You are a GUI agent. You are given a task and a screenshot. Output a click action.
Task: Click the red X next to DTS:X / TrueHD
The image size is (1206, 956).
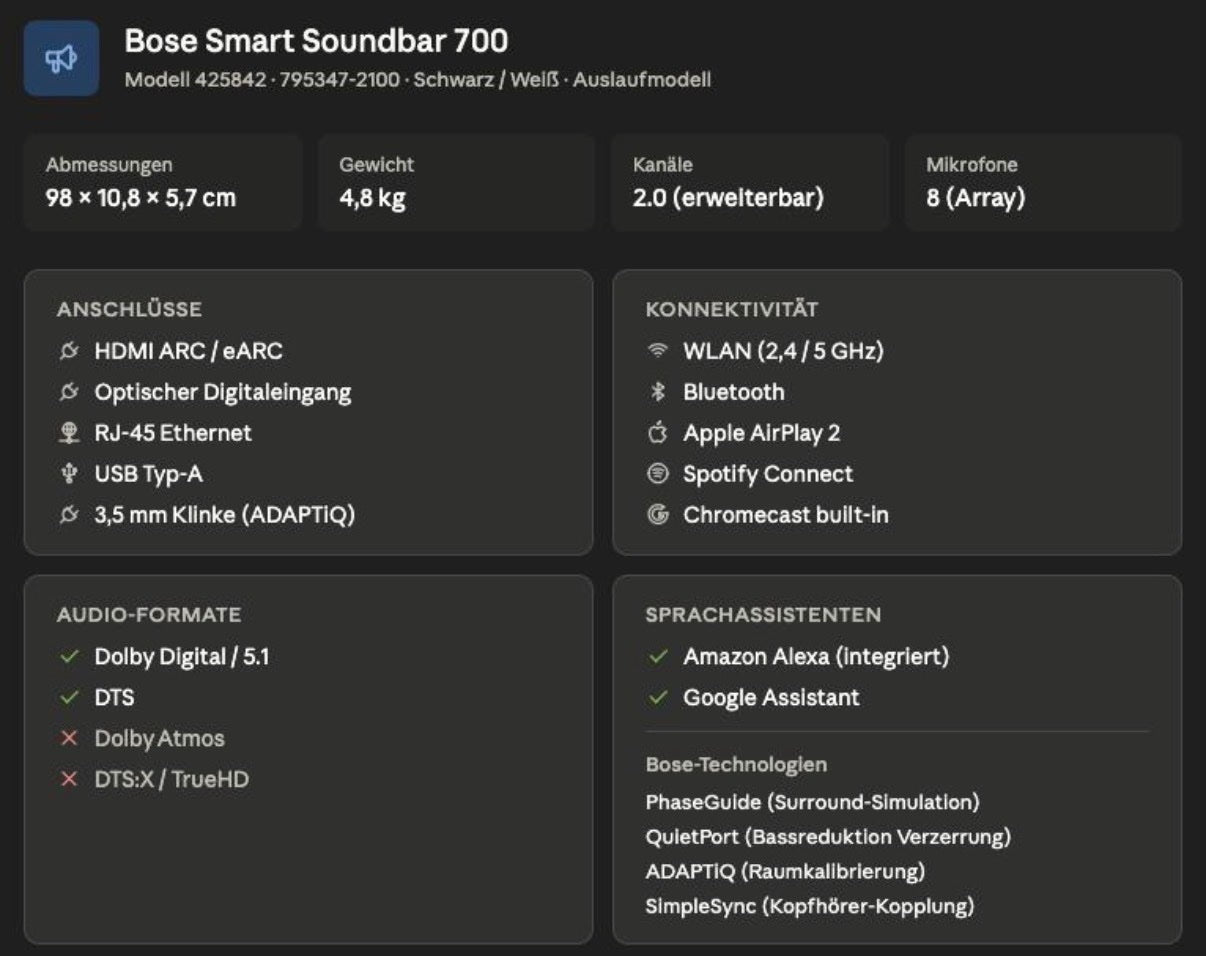point(69,779)
